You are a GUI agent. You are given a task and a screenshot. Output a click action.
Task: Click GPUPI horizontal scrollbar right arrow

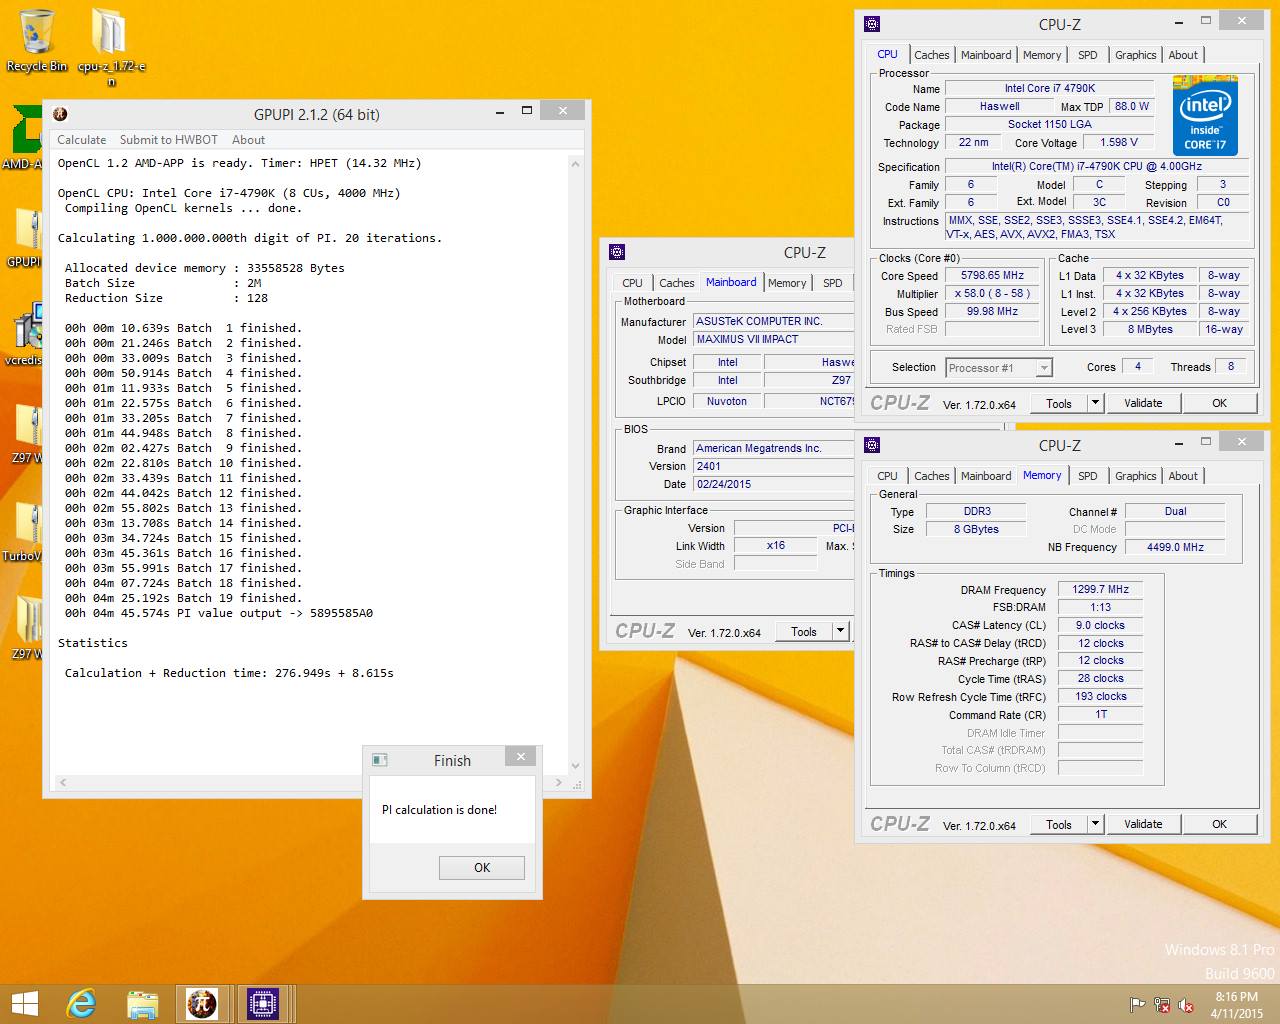point(559,782)
